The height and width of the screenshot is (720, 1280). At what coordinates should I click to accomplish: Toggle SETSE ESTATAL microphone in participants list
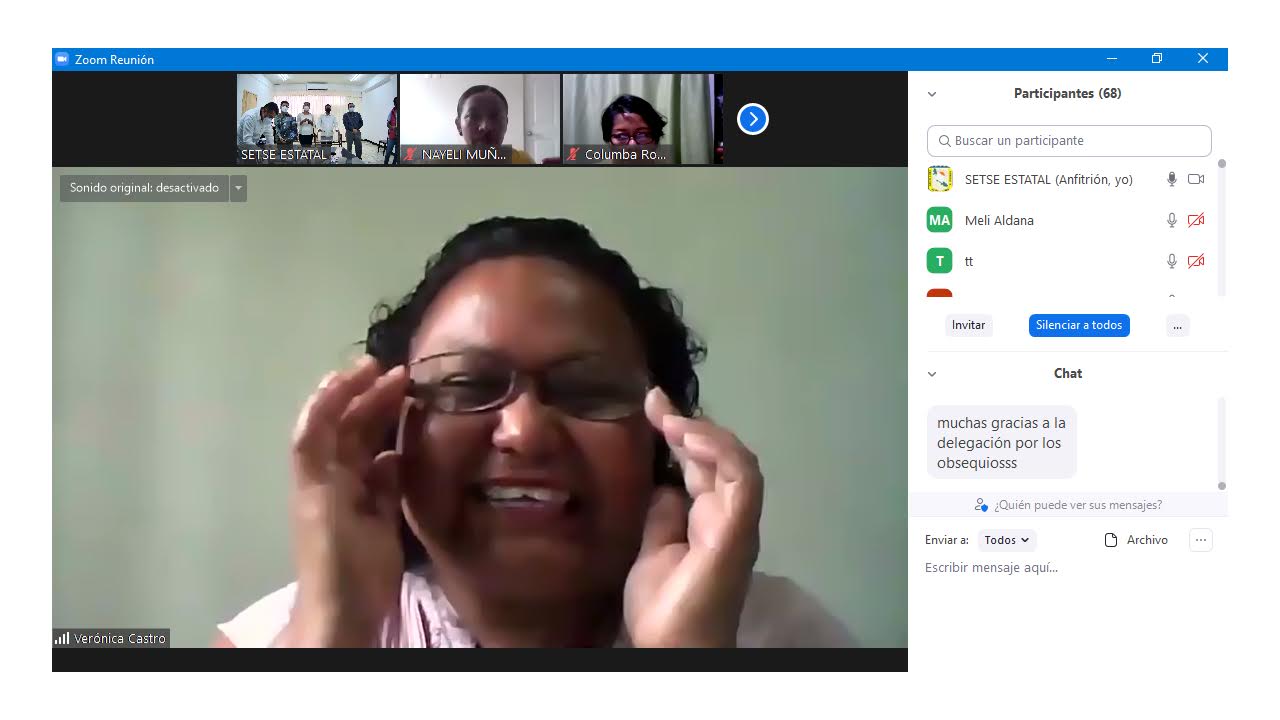pos(1172,179)
